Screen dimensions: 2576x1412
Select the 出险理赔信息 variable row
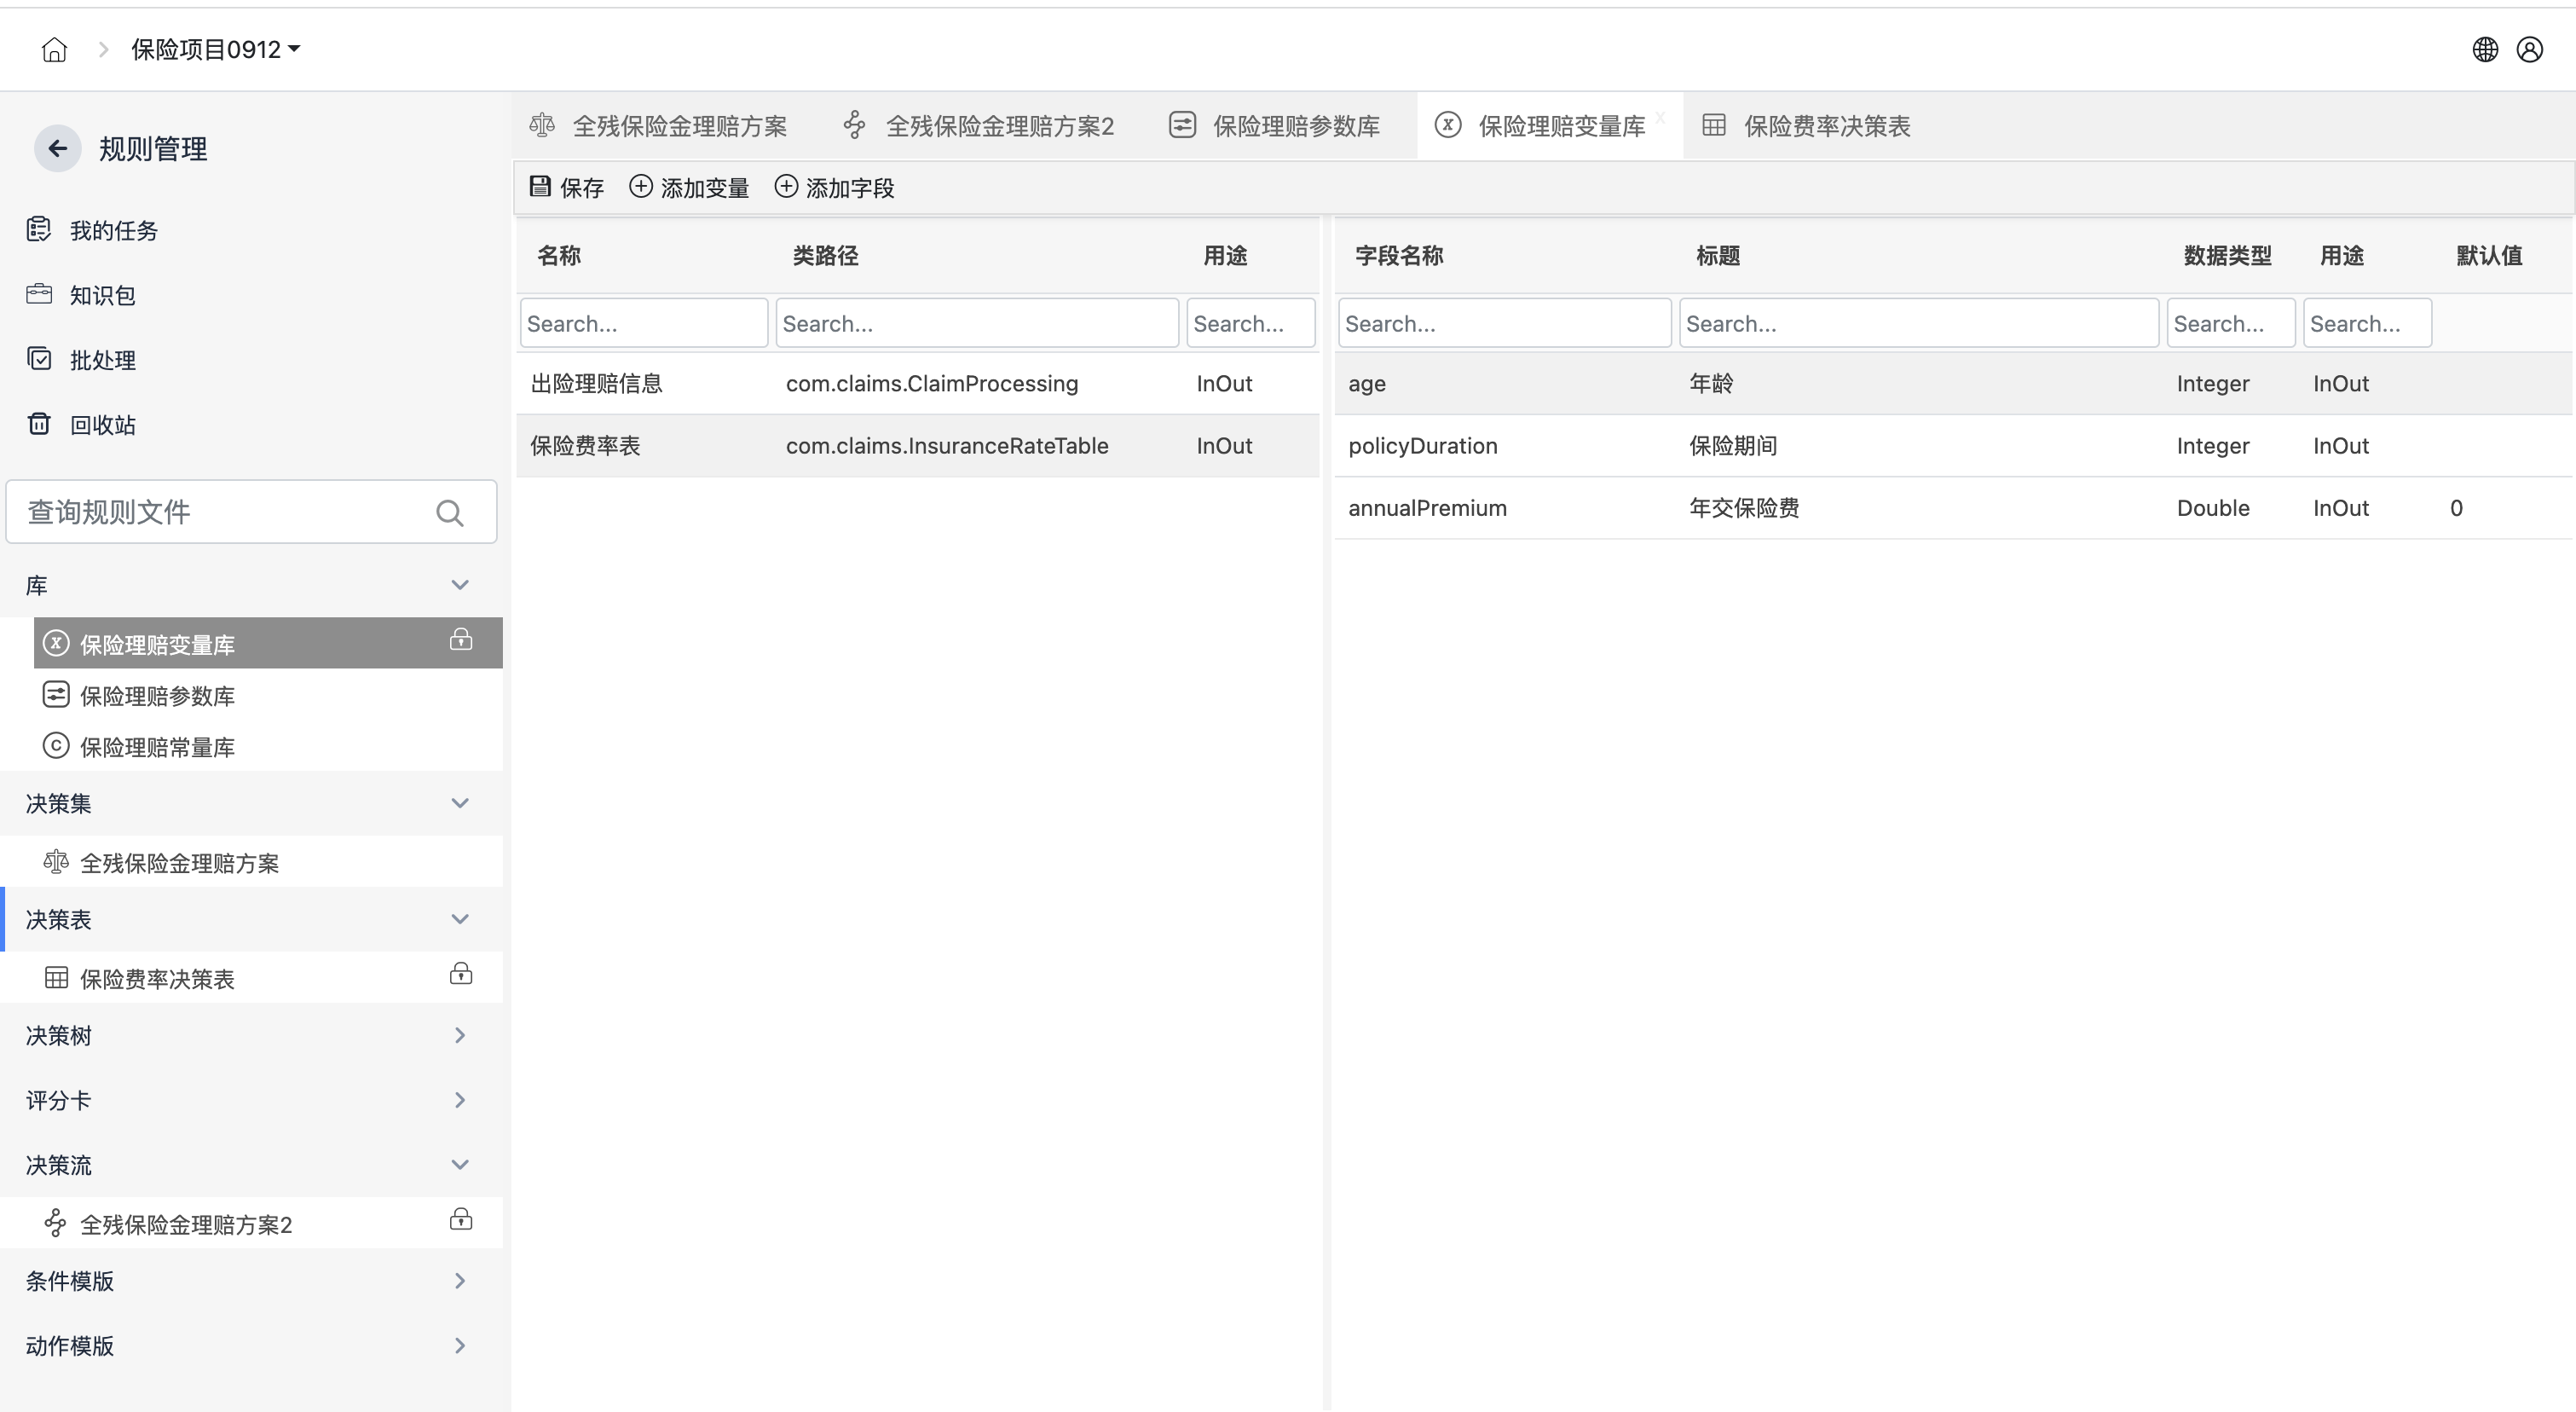pyautogui.click(x=596, y=384)
